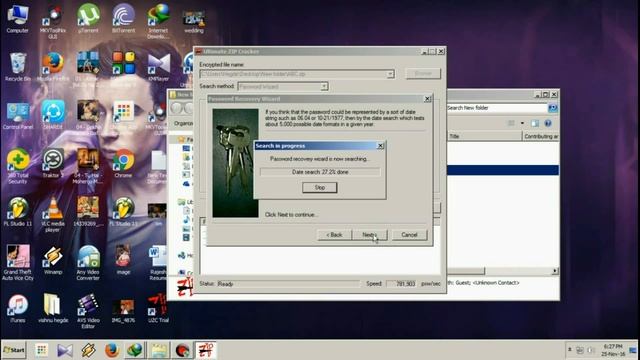Expand the Encrypted file name combo box

(390, 74)
